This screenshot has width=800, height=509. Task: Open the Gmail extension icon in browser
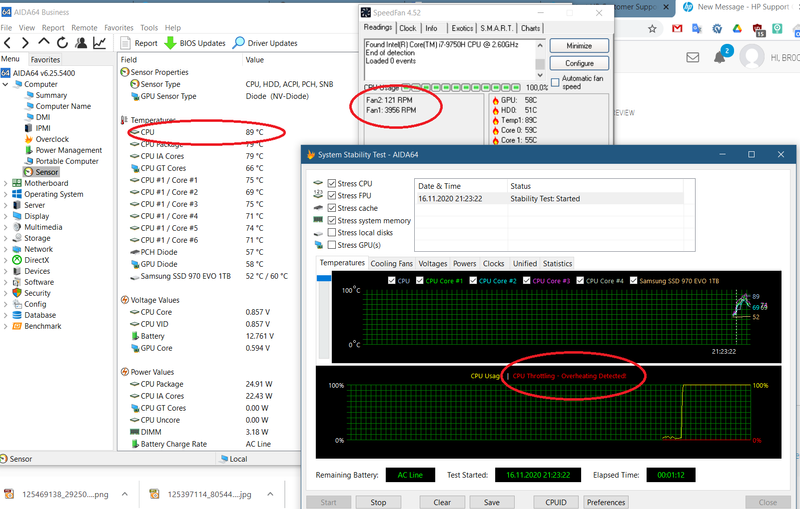[x=677, y=29]
